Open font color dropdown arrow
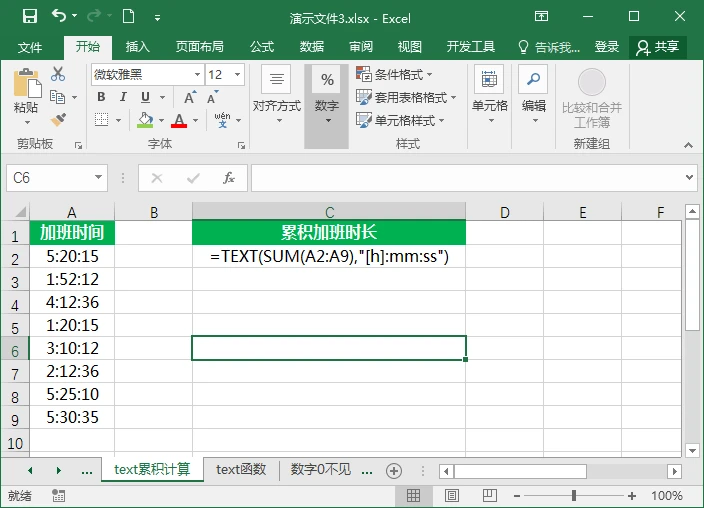 195,120
